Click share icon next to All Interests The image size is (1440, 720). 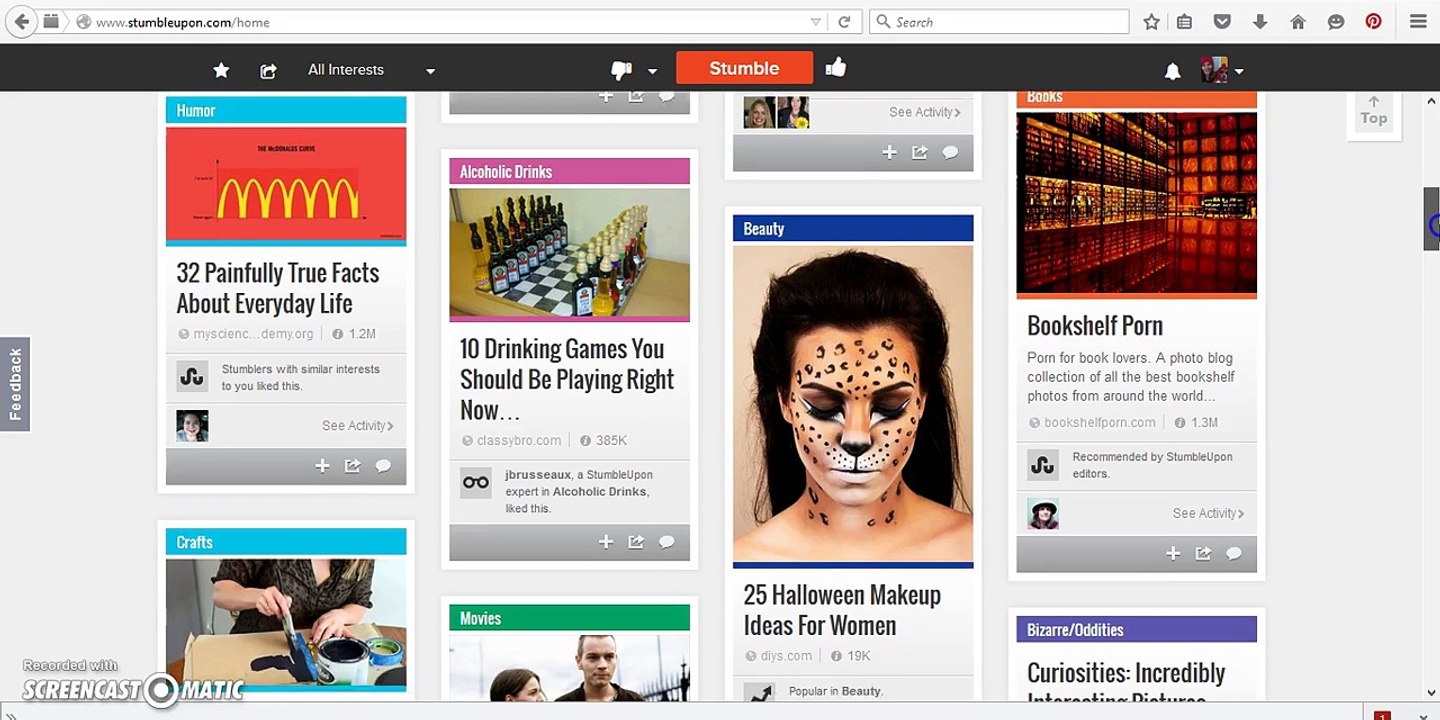click(x=268, y=71)
